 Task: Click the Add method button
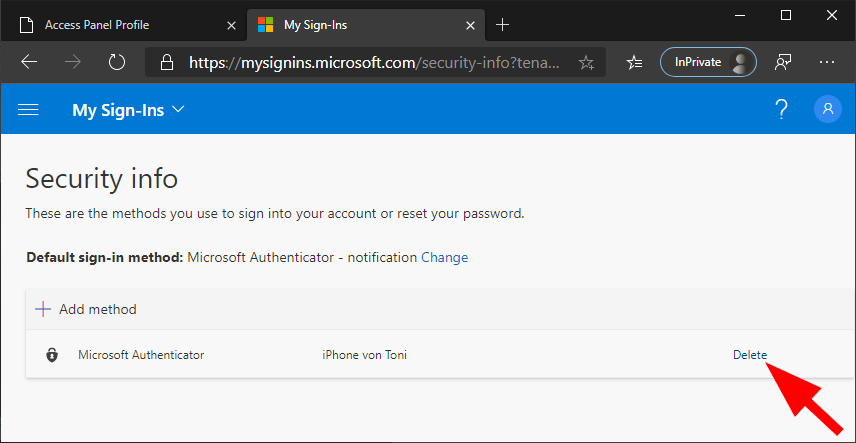[x=86, y=309]
